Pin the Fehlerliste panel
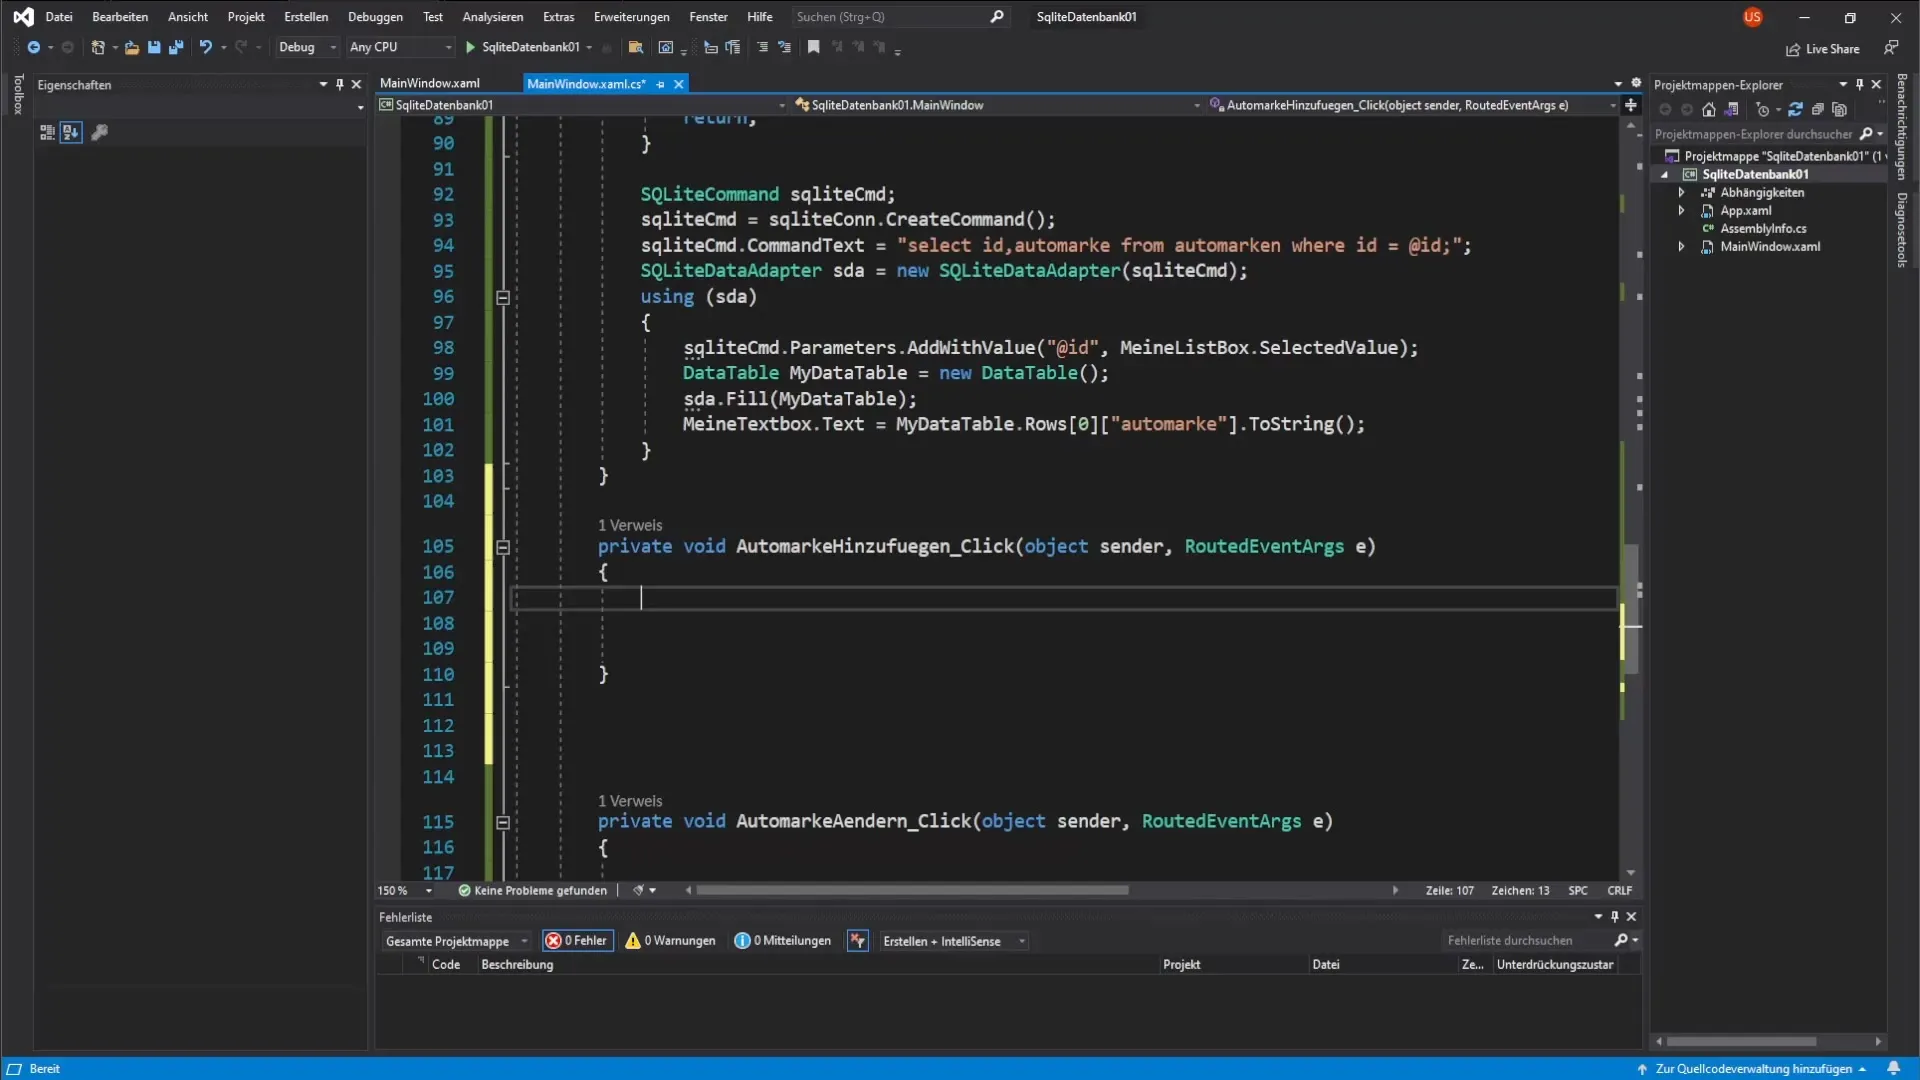1920x1080 pixels. (x=1614, y=917)
